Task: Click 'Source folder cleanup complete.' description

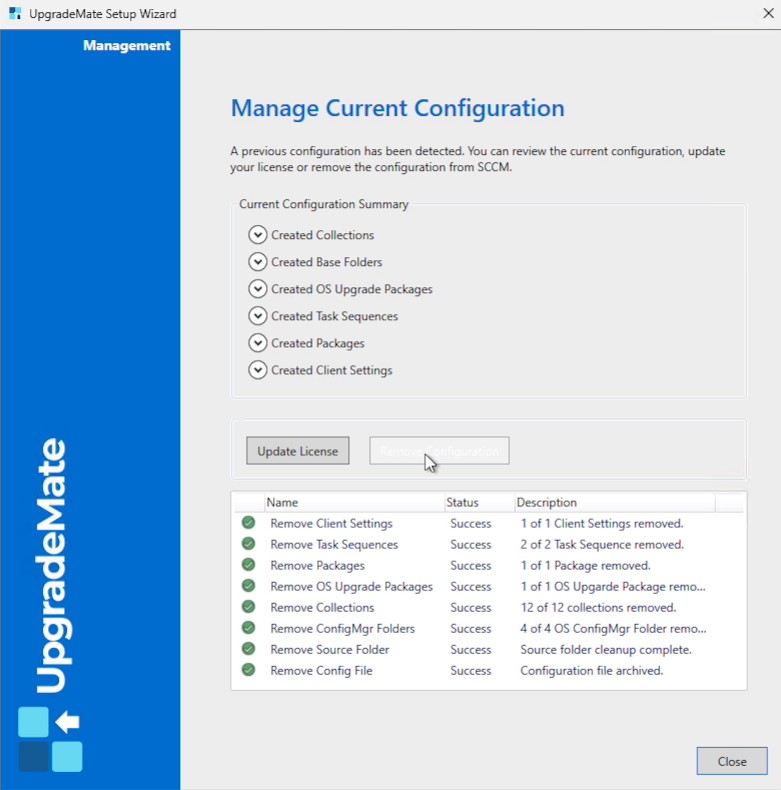Action: click(606, 650)
